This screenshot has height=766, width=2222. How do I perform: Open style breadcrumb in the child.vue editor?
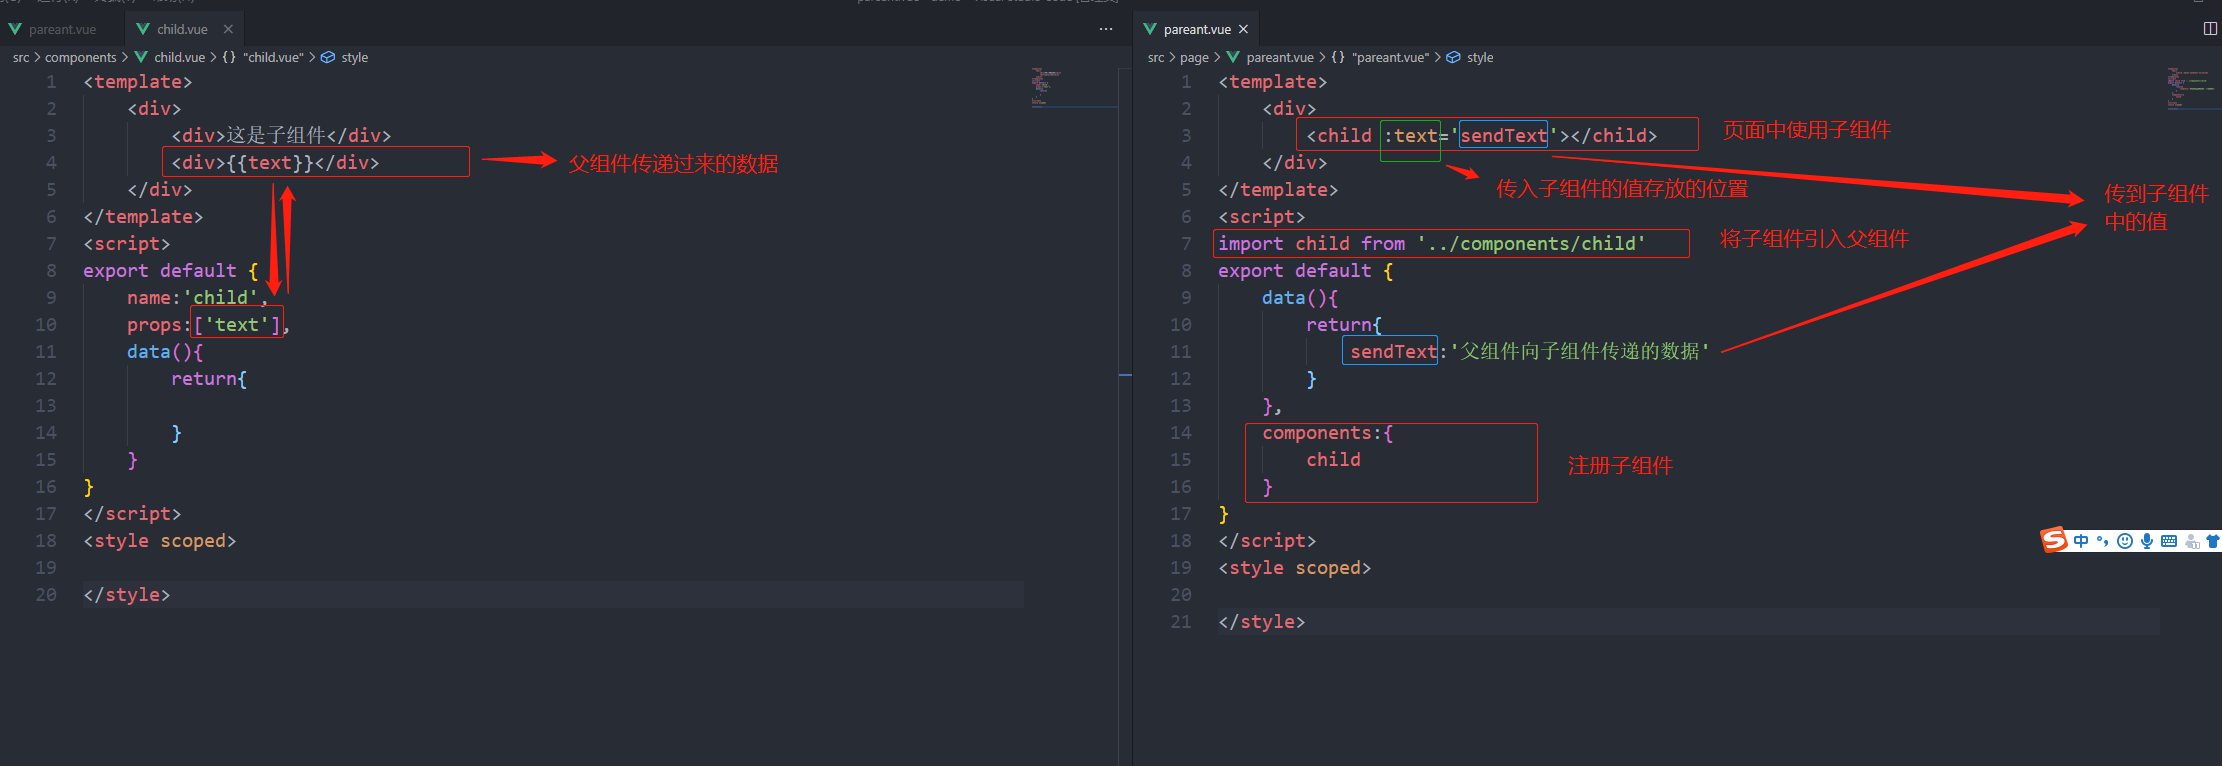[x=345, y=57]
